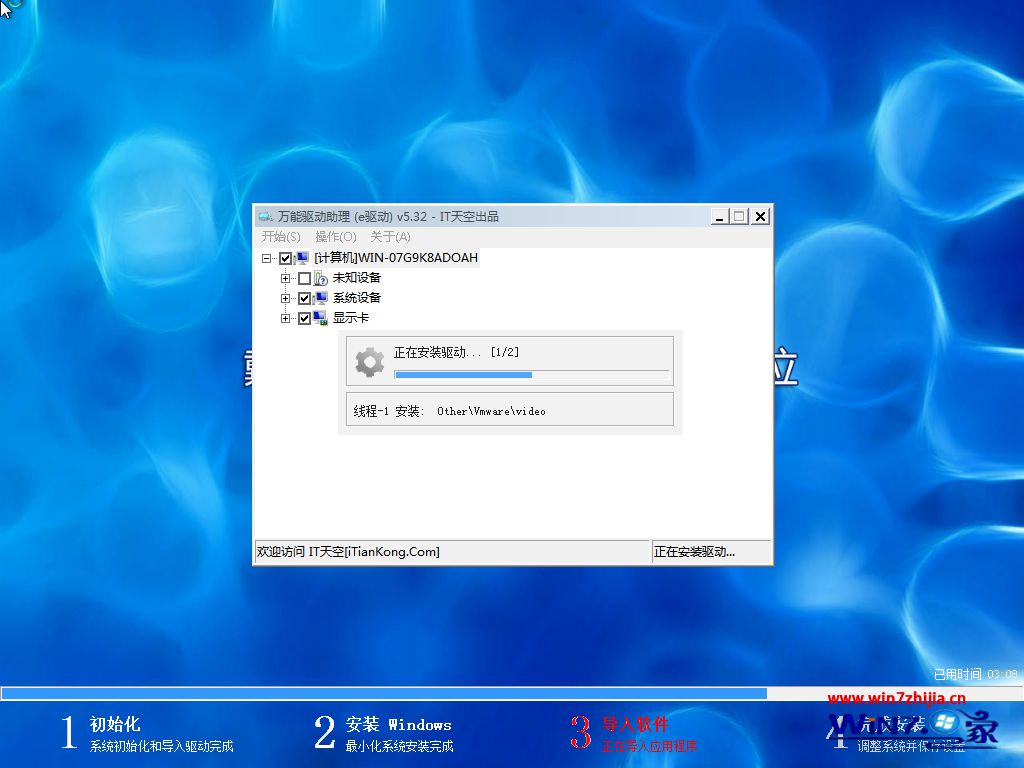This screenshot has width=1024, height=768.
Task: Expand the 显示卡 tree node
Action: coord(285,319)
